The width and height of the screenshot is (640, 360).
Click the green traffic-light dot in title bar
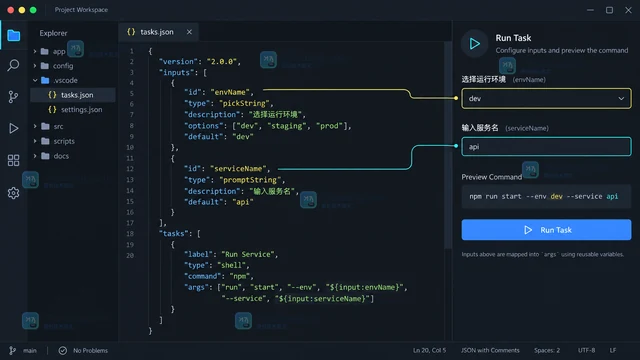click(x=33, y=10)
